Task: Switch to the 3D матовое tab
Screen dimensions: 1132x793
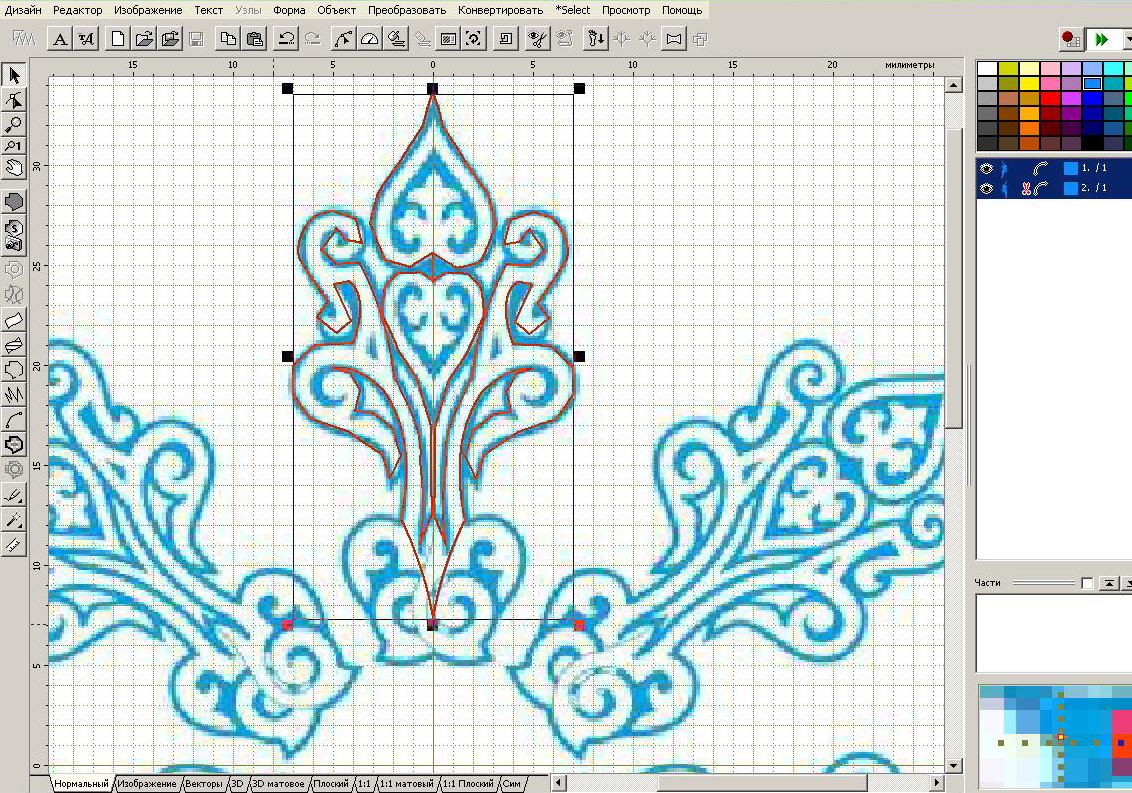Action: pyautogui.click(x=278, y=784)
